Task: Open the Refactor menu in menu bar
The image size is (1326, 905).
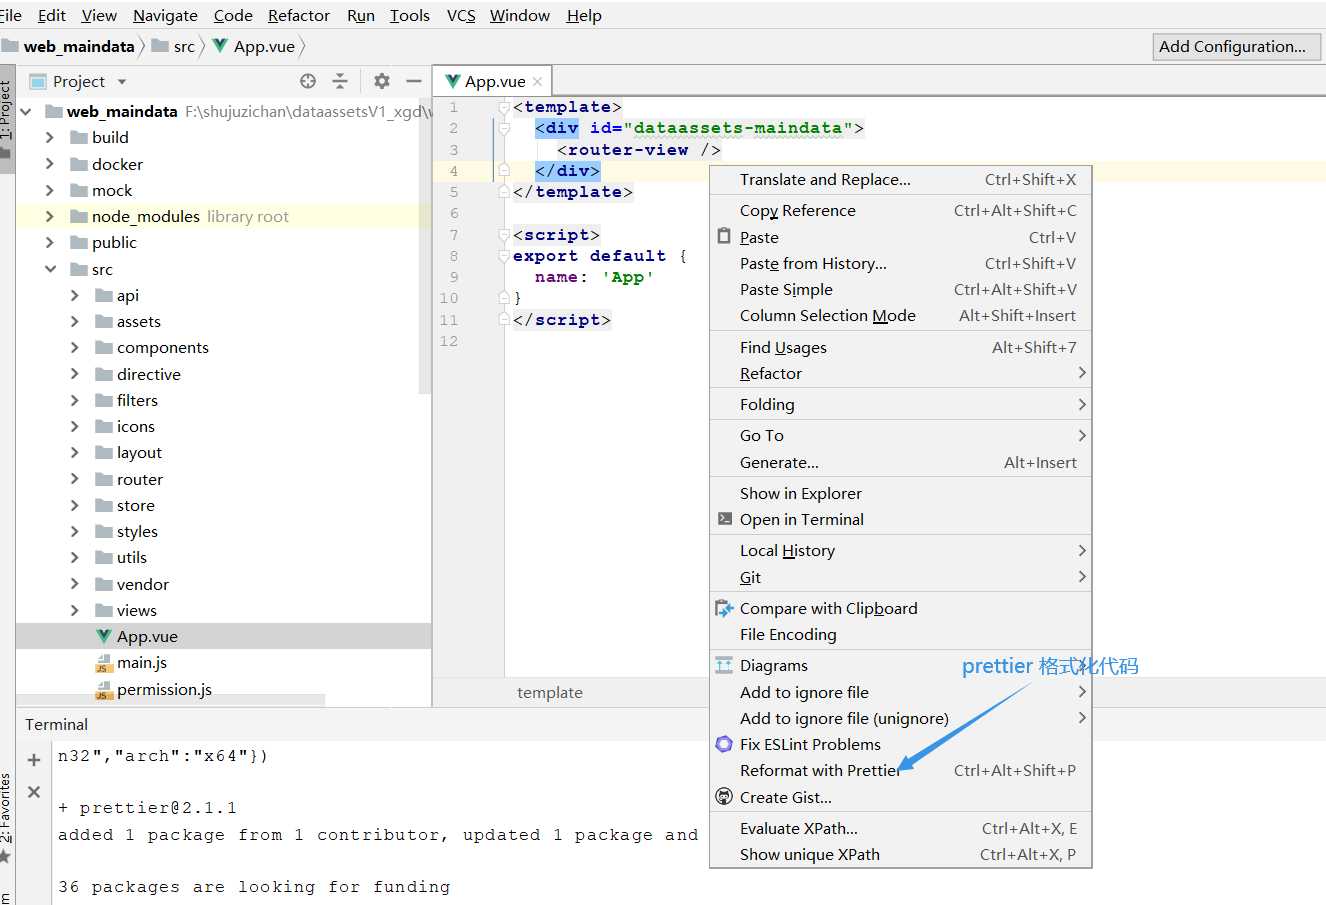Action: [299, 15]
